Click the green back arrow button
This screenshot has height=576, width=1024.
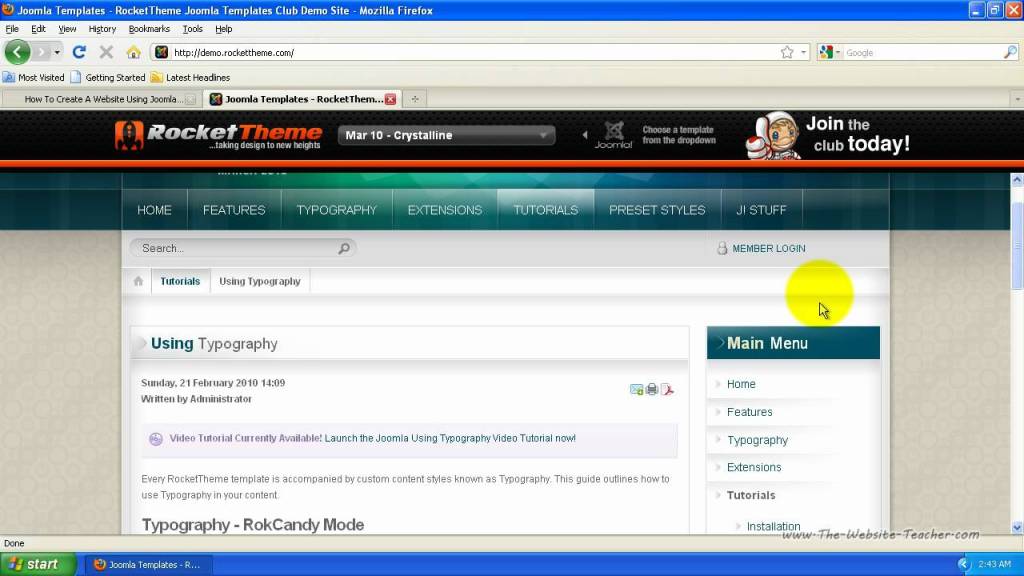18,52
